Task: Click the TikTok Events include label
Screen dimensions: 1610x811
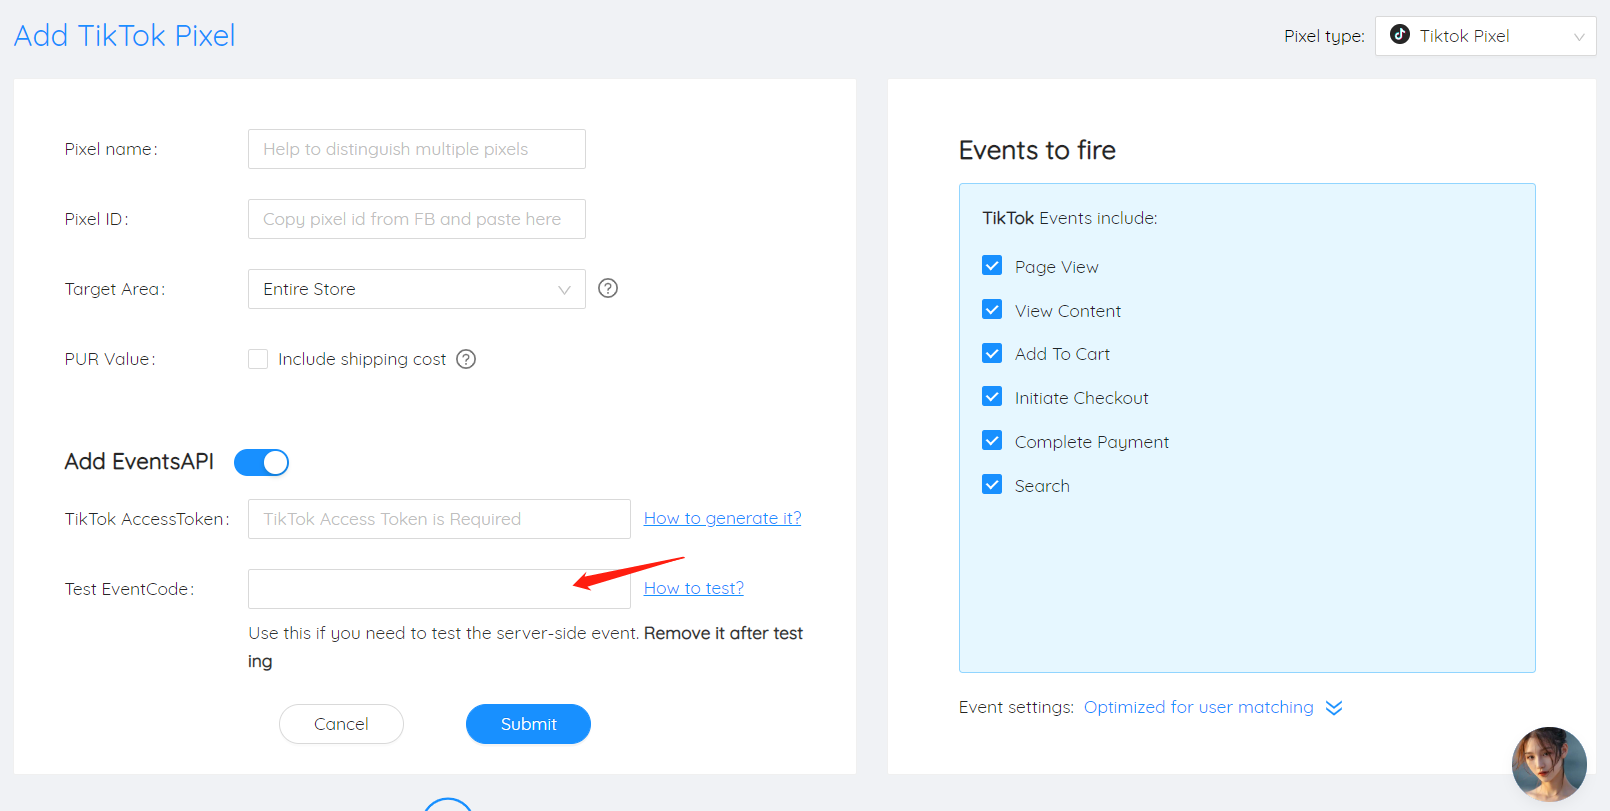Action: click(1070, 218)
